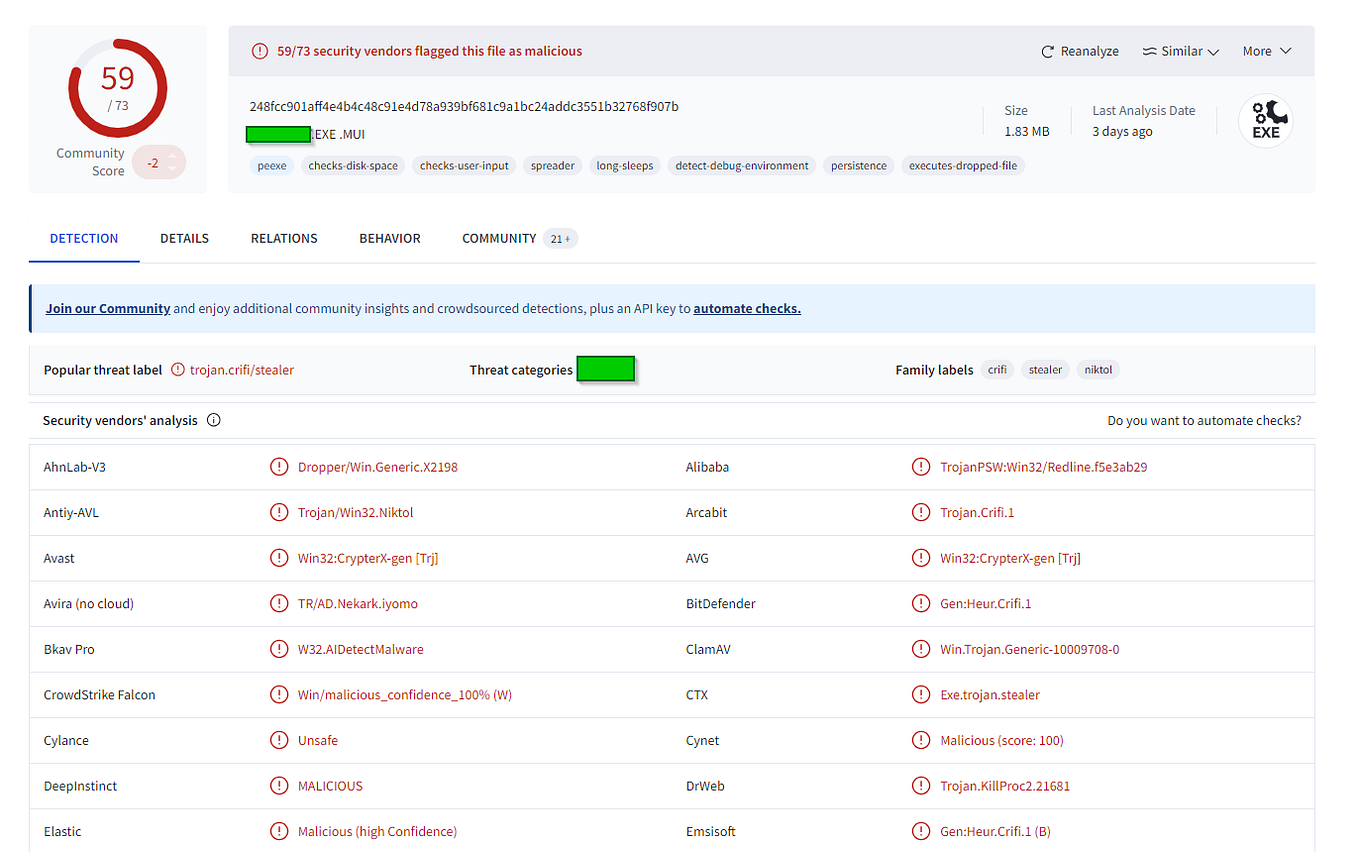Click the Reanalyze icon
The height and width of the screenshot is (852, 1358).
1047,50
